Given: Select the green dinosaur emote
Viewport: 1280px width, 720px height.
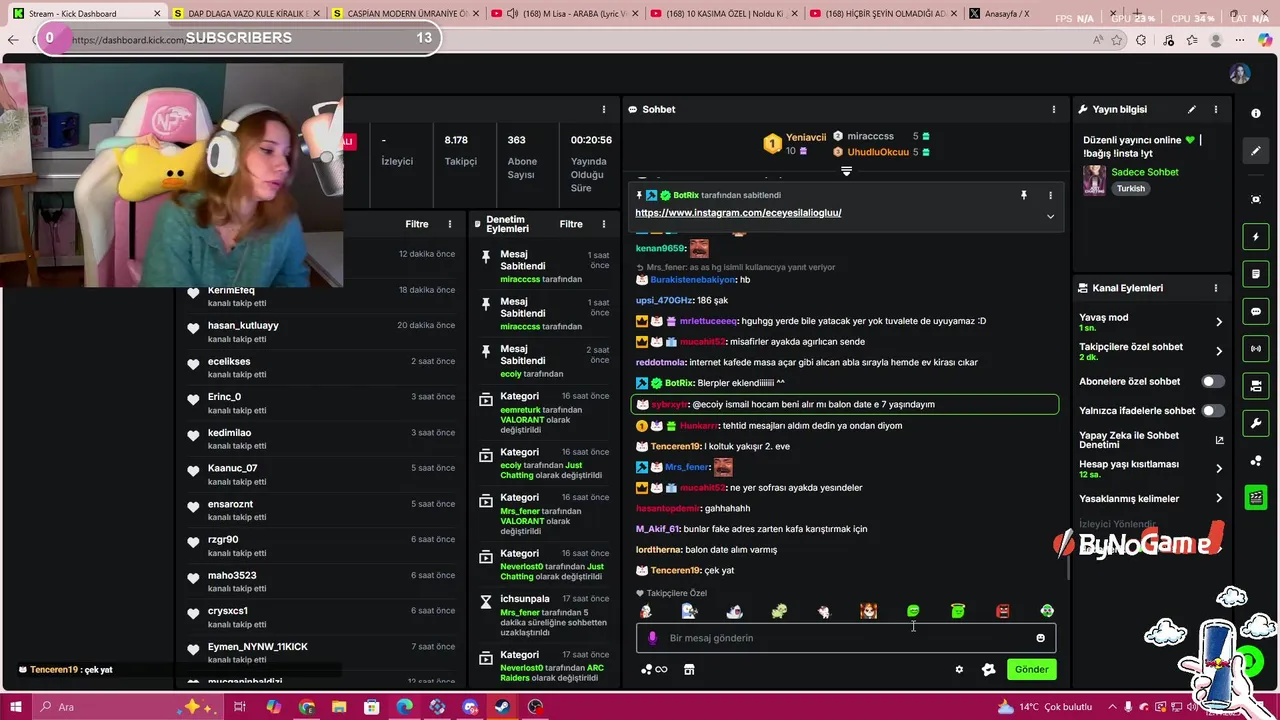Looking at the screenshot, I should click(x=779, y=611).
